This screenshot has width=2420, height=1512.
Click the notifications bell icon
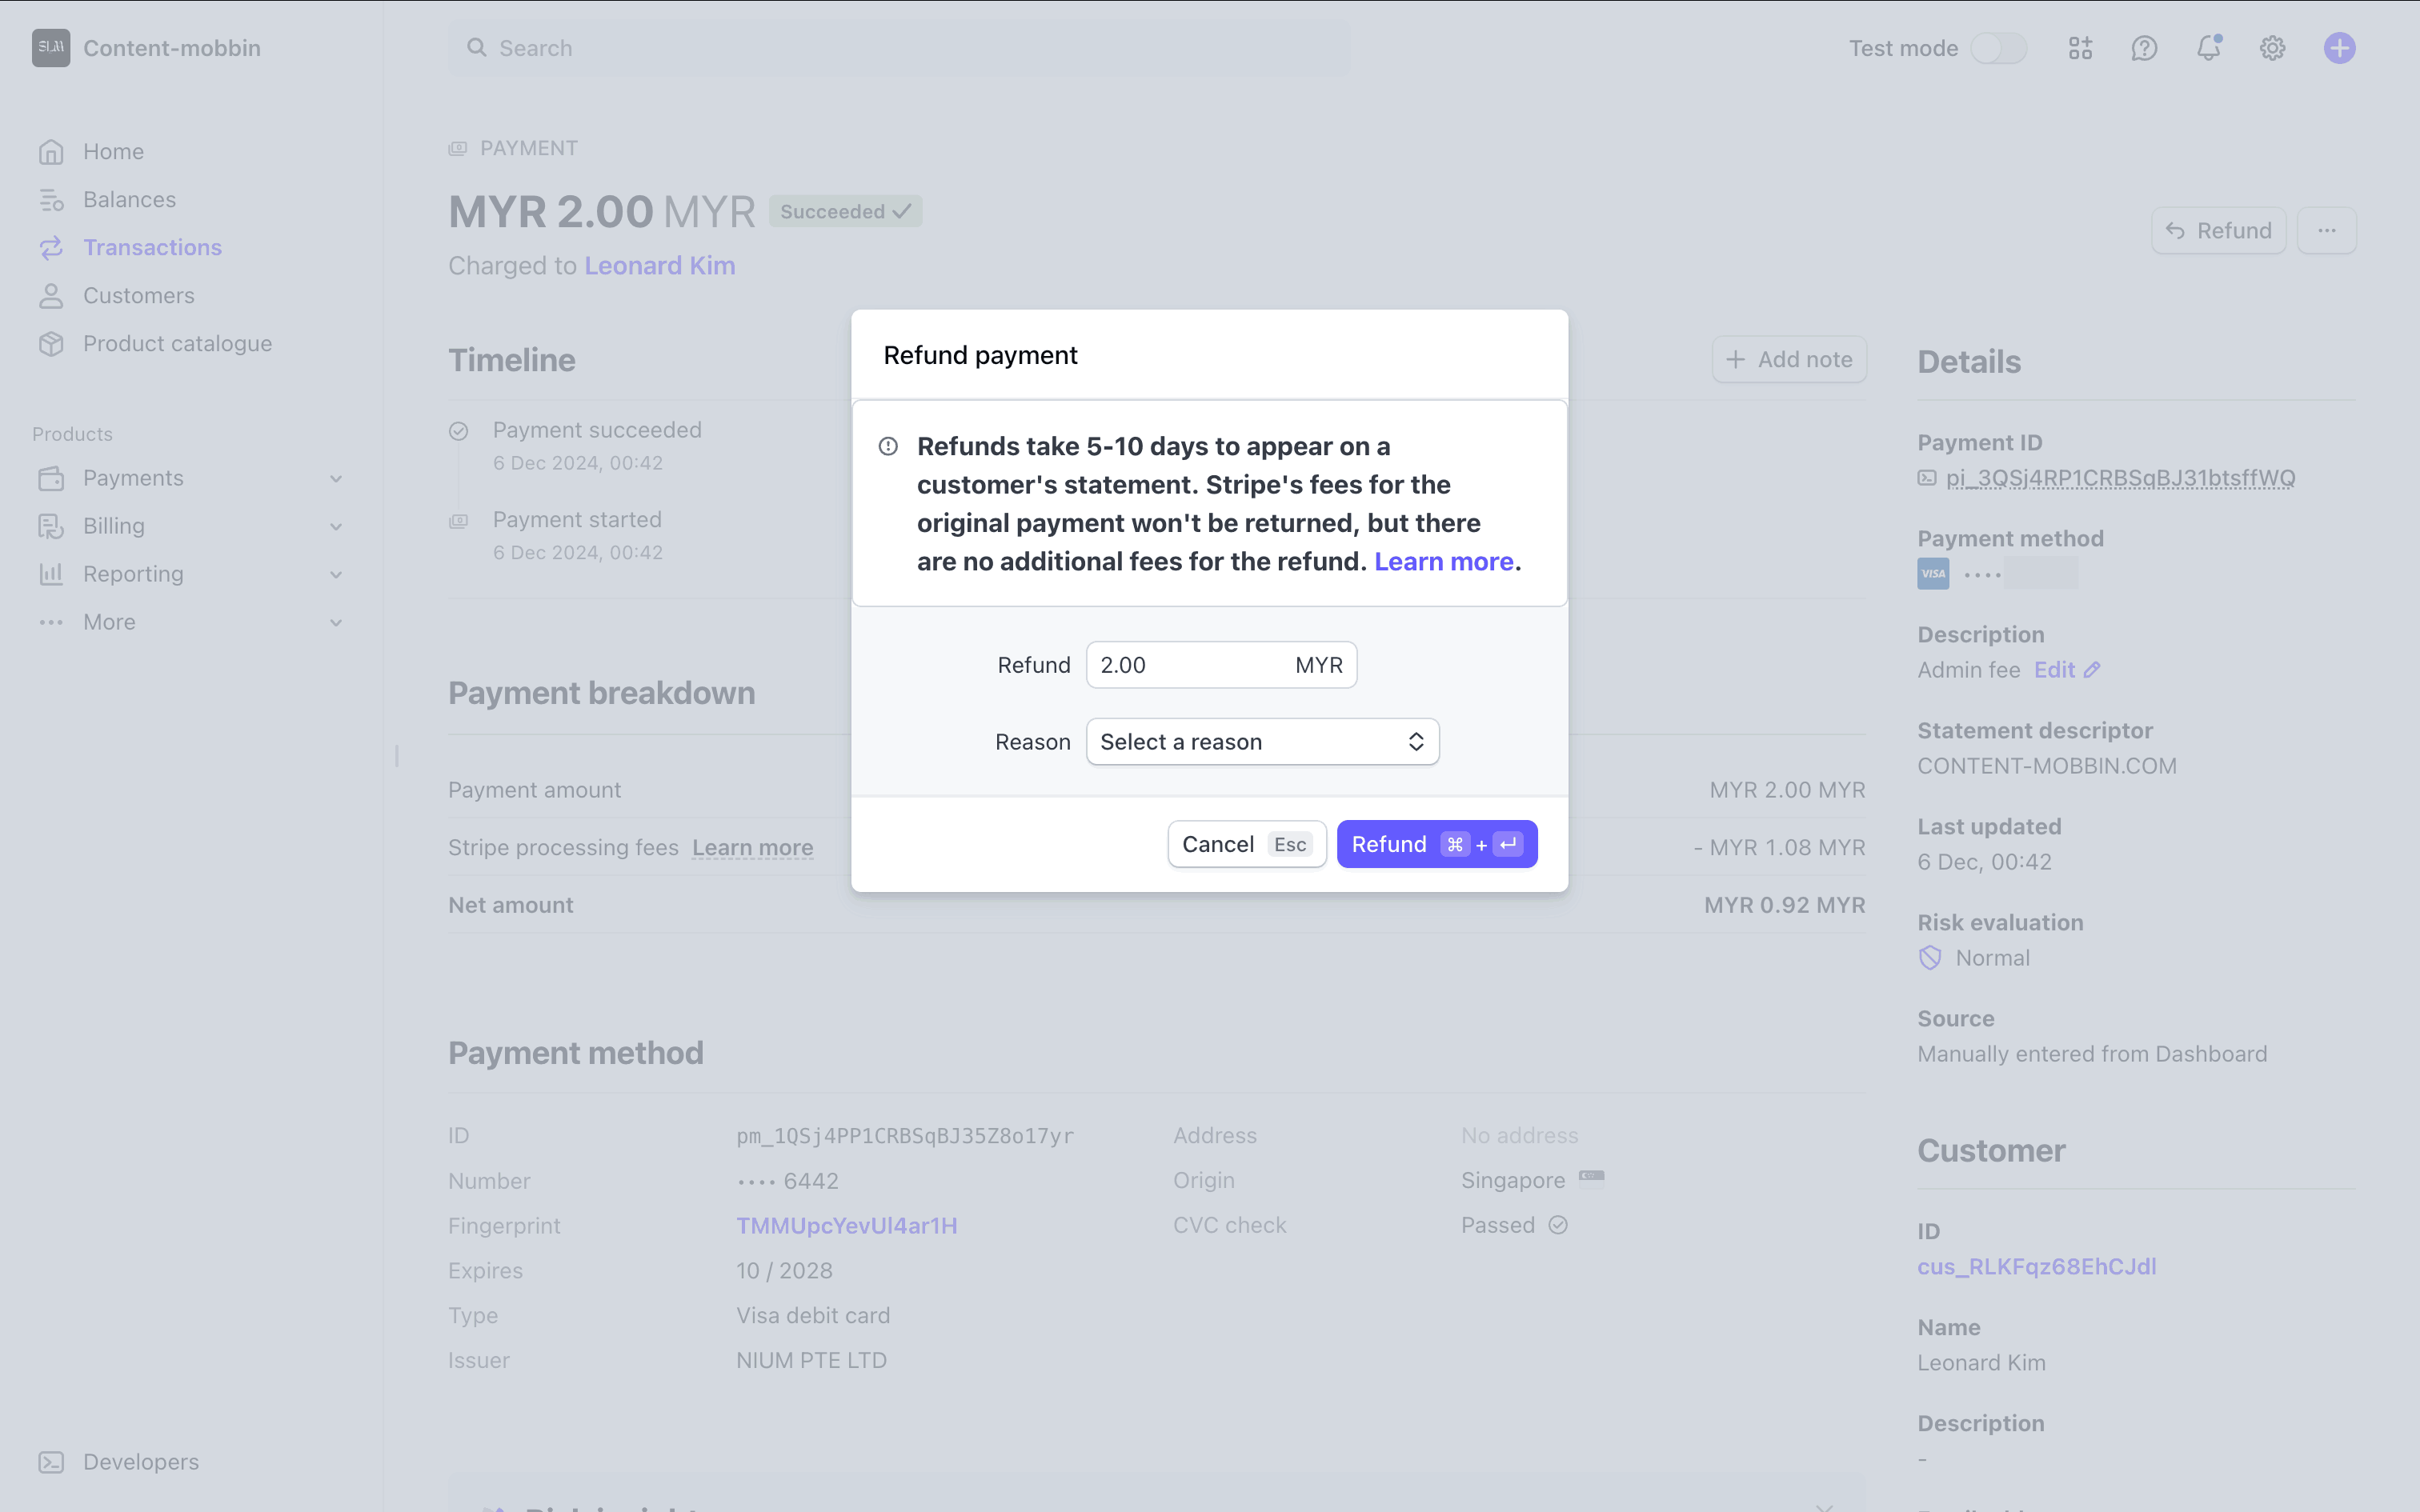(x=2208, y=48)
